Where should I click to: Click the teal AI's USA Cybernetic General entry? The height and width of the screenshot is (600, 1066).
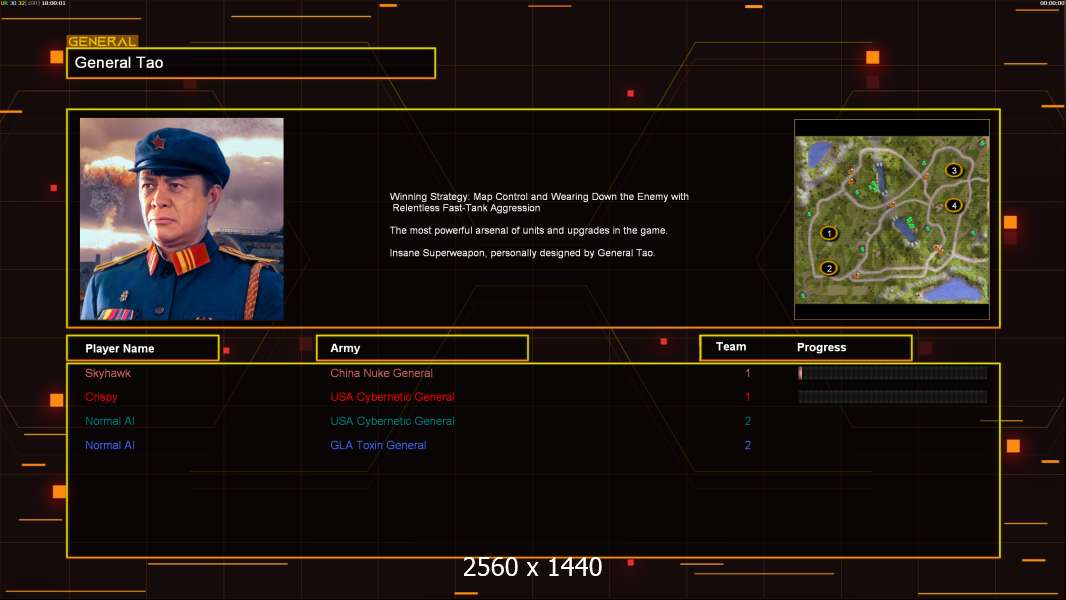pyautogui.click(x=392, y=421)
